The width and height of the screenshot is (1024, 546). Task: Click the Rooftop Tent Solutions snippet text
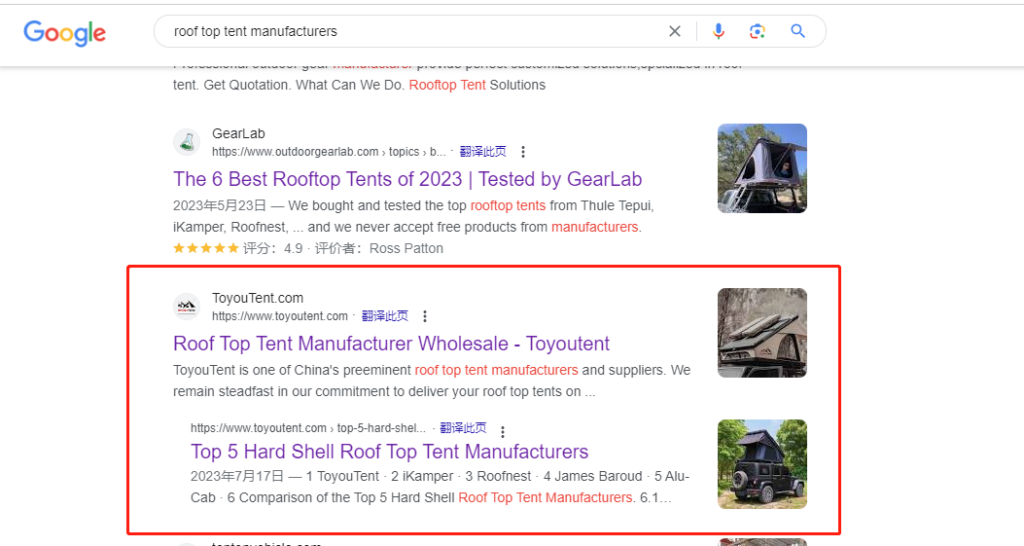[x=477, y=85]
